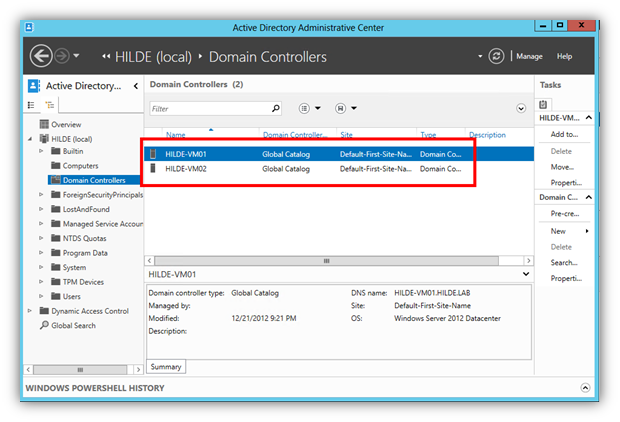Screen dimensions: 620x422
Task: Click the server icon for HILDE-VM02
Action: pos(153,169)
